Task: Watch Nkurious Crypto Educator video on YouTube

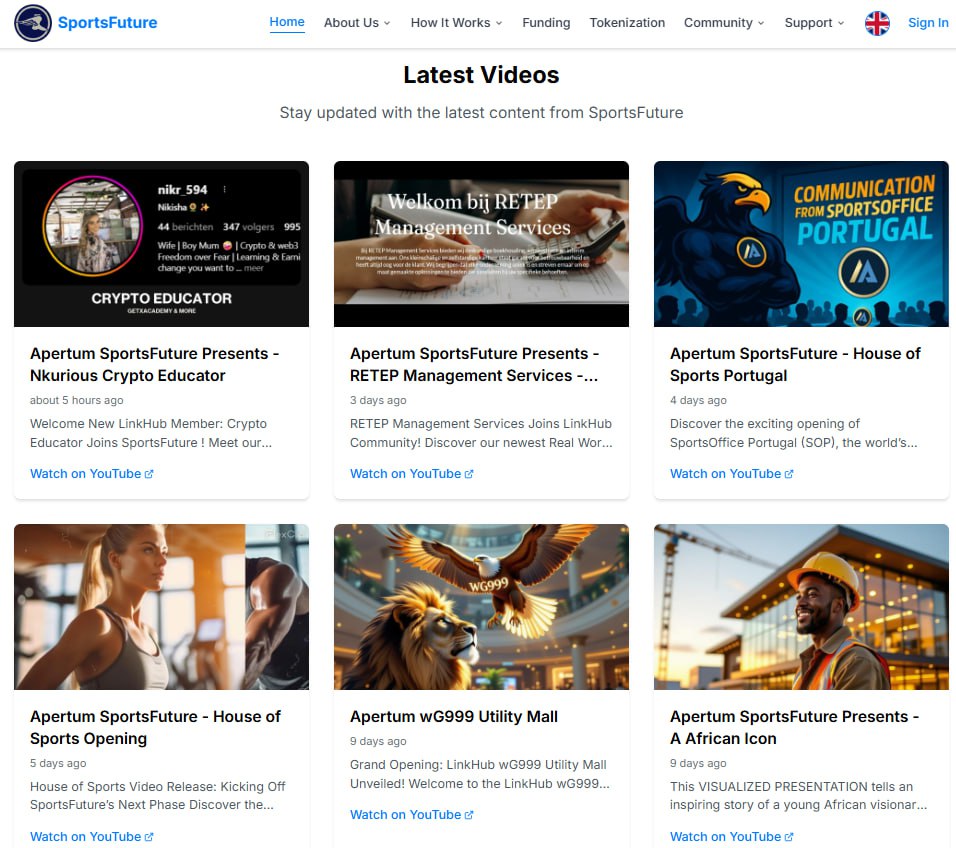Action: (x=91, y=474)
